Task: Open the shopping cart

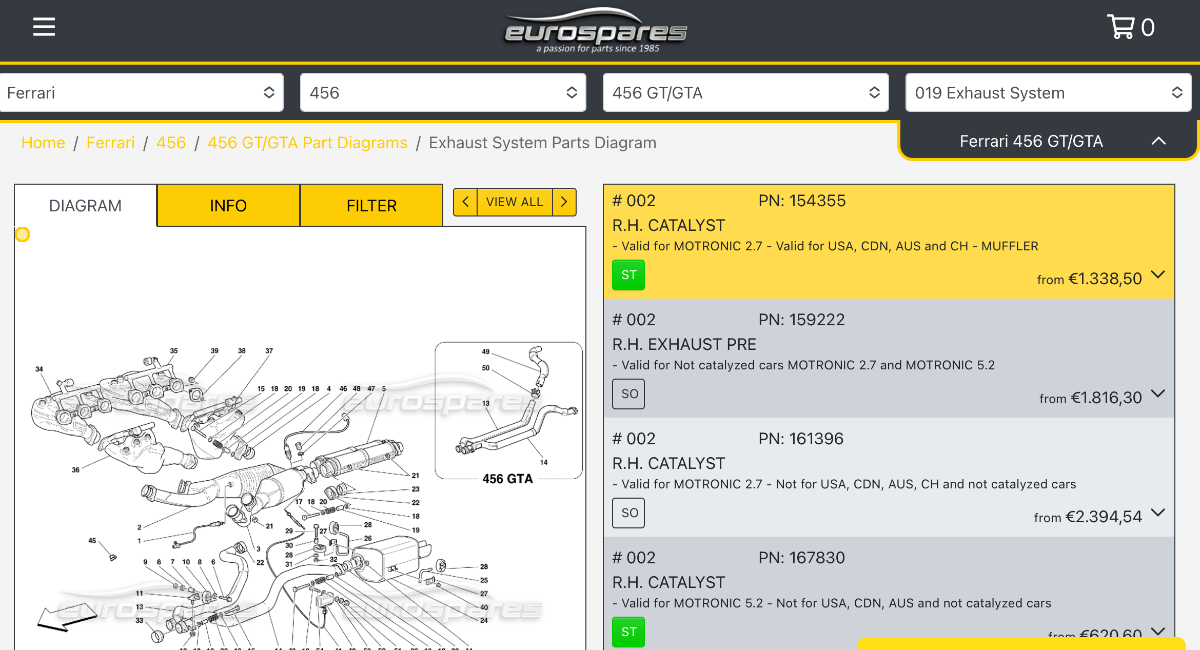Action: point(1130,27)
